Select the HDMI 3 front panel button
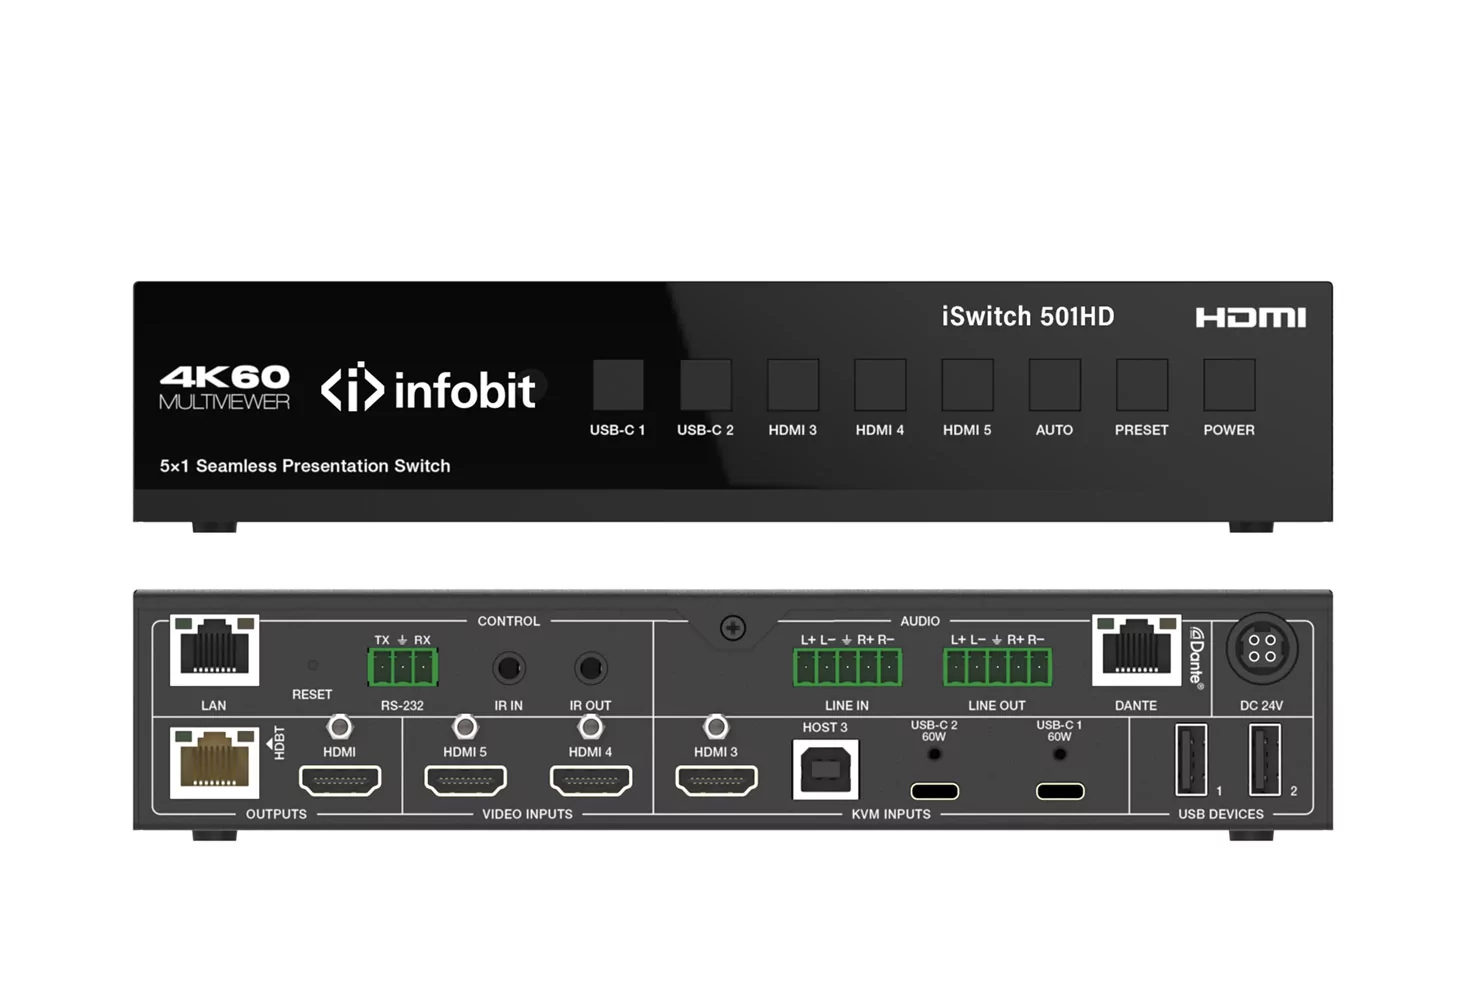 (792, 386)
